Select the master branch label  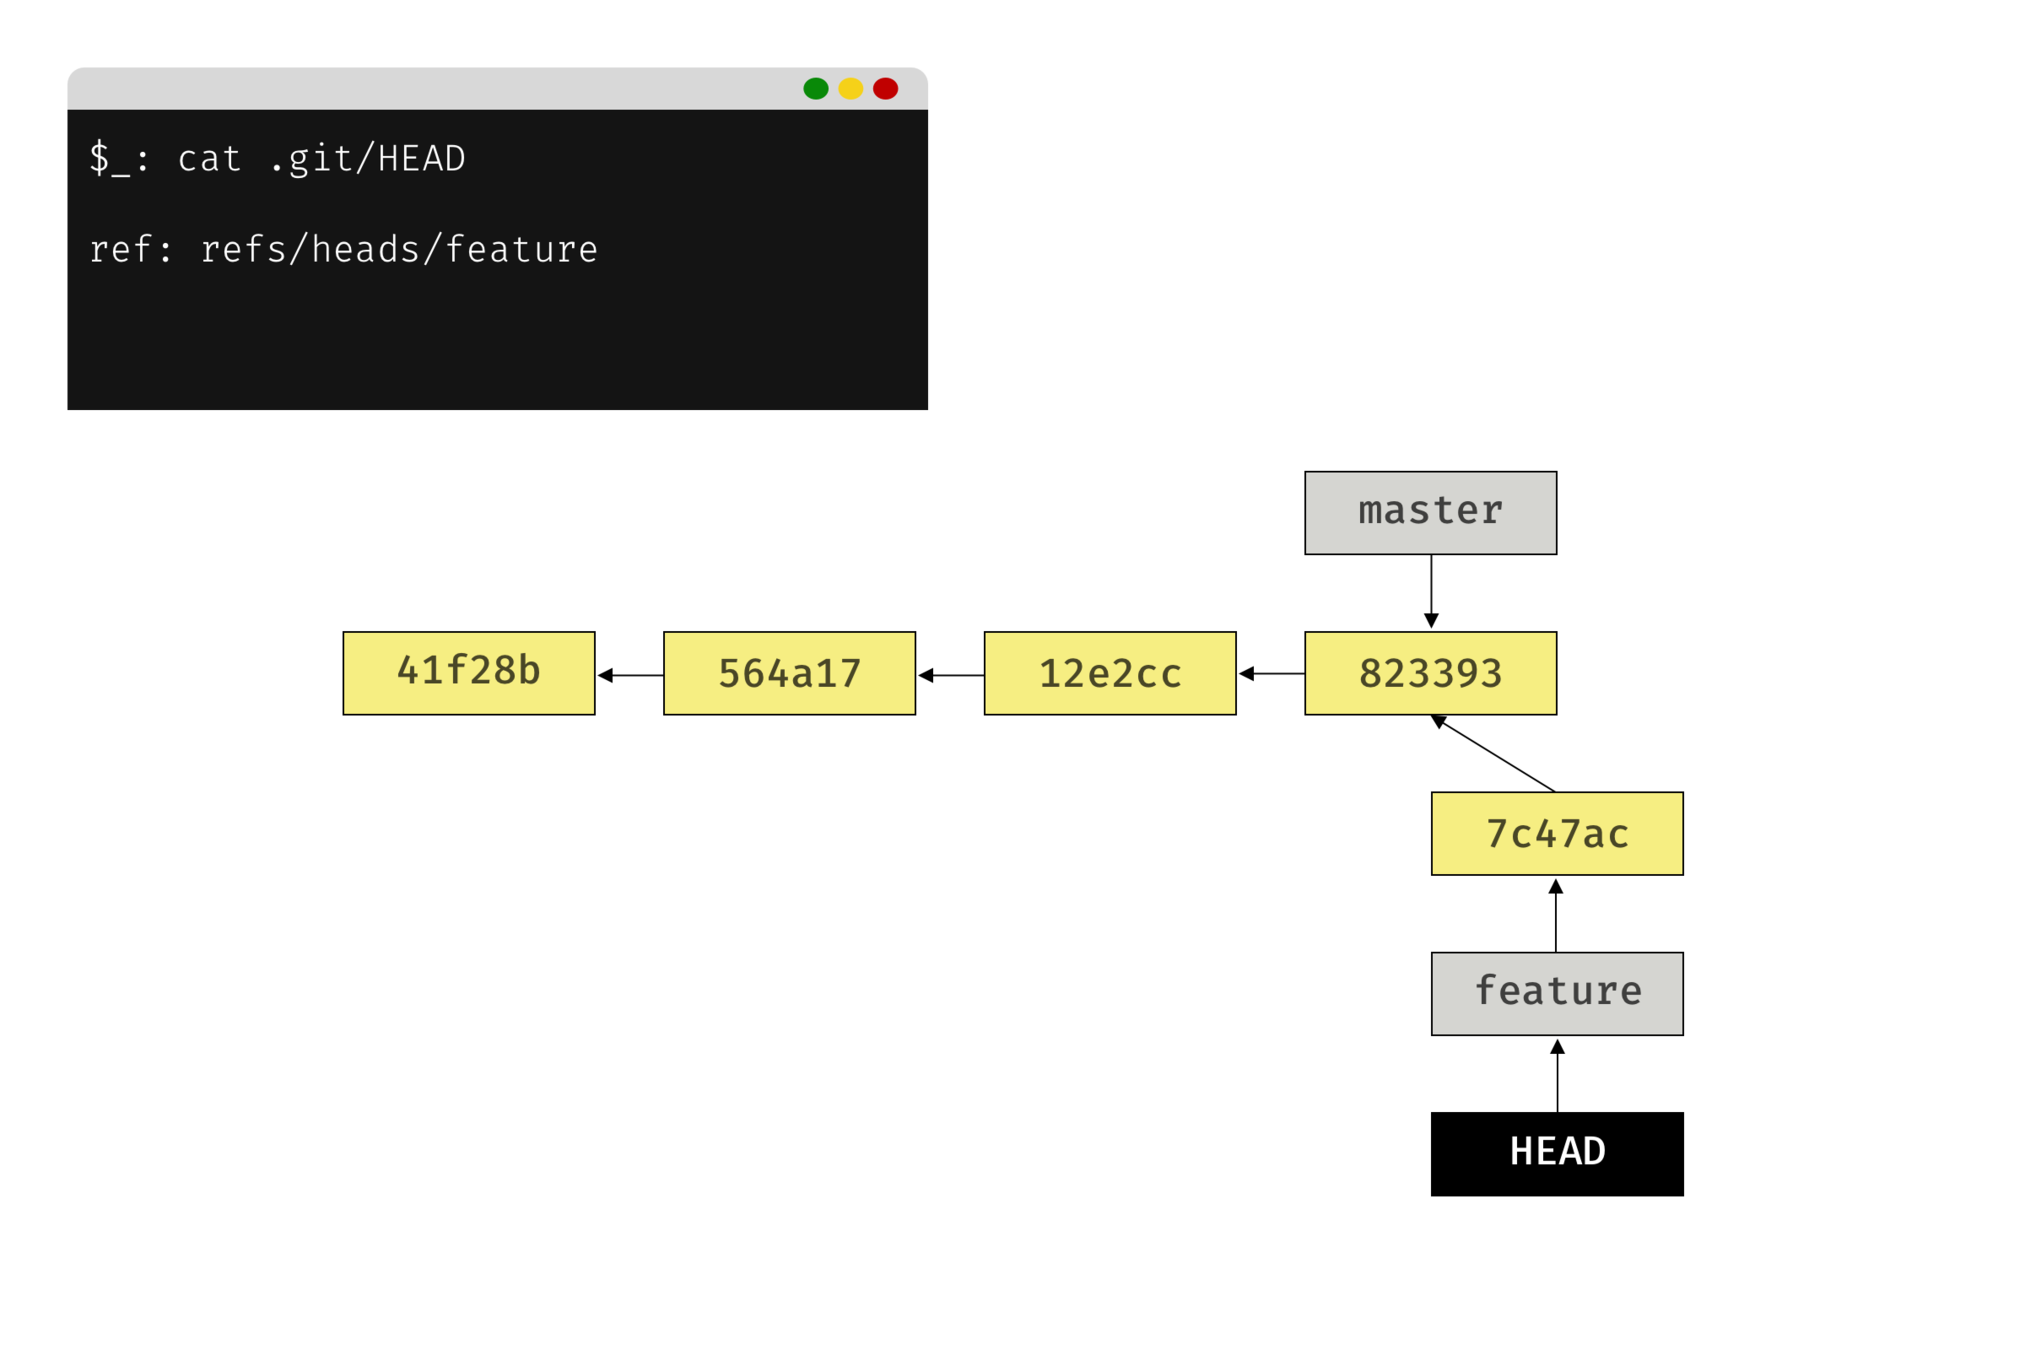click(1430, 512)
